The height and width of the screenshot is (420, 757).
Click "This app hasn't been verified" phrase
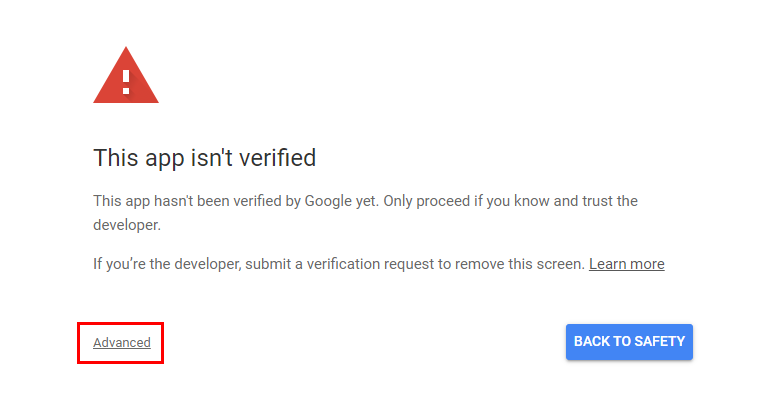tap(187, 201)
